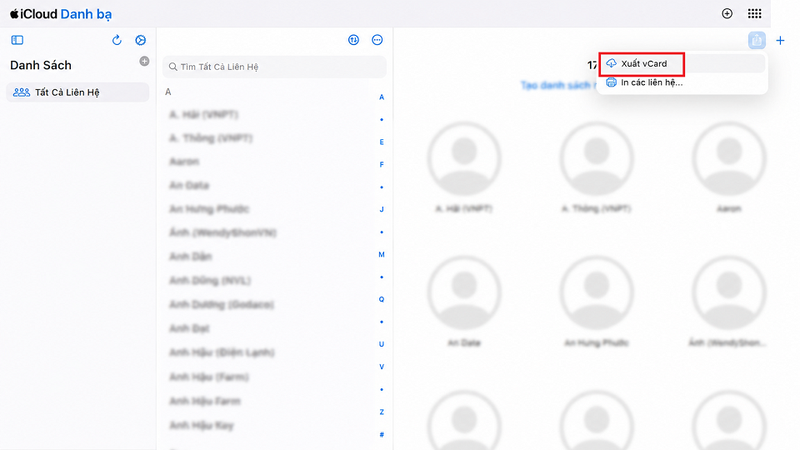The height and width of the screenshot is (450, 800).
Task: Click the share/export icon button
Action: (757, 40)
